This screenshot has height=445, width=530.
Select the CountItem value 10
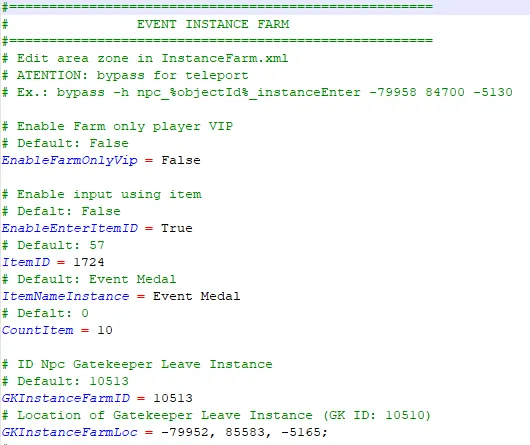pos(105,330)
